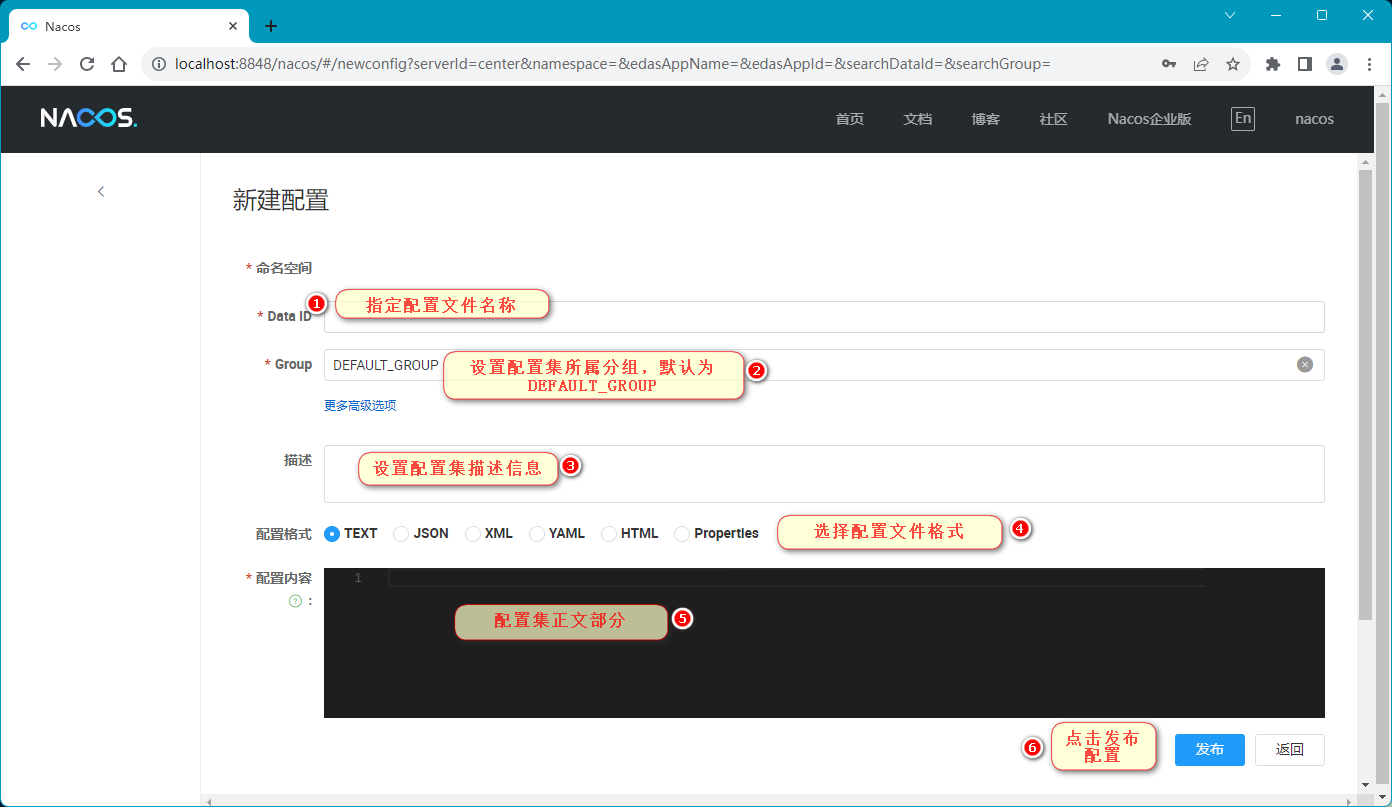Open 社区 in top navigation
This screenshot has width=1392, height=807.
pyautogui.click(x=1054, y=119)
